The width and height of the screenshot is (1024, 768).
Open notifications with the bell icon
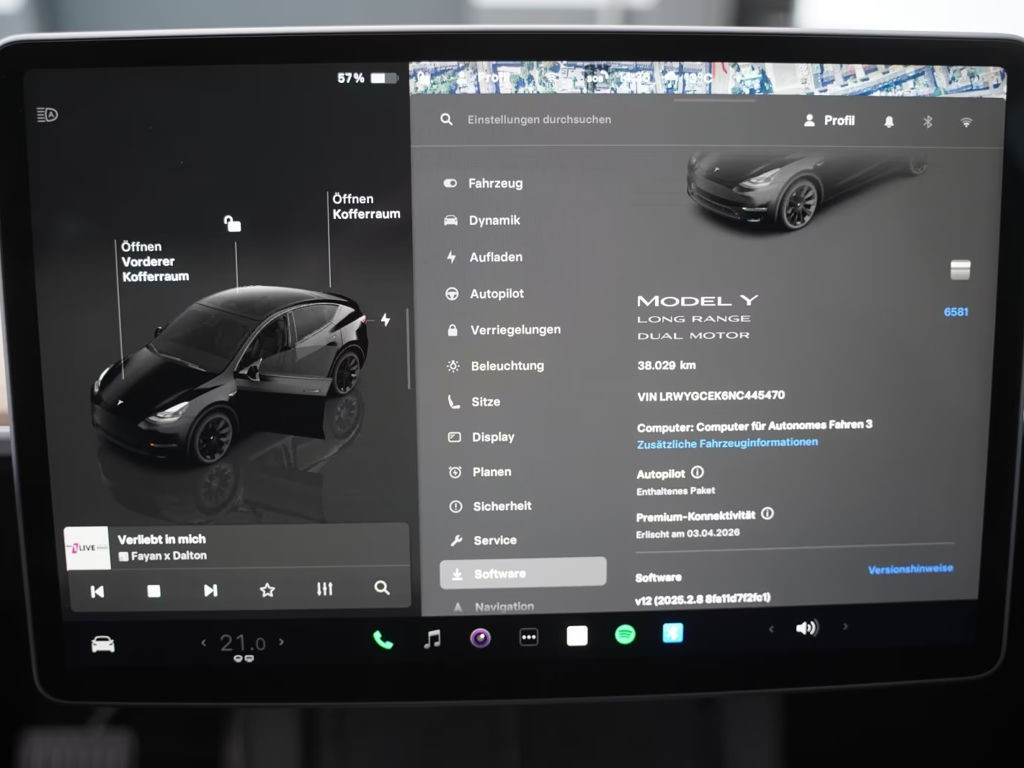click(x=888, y=120)
